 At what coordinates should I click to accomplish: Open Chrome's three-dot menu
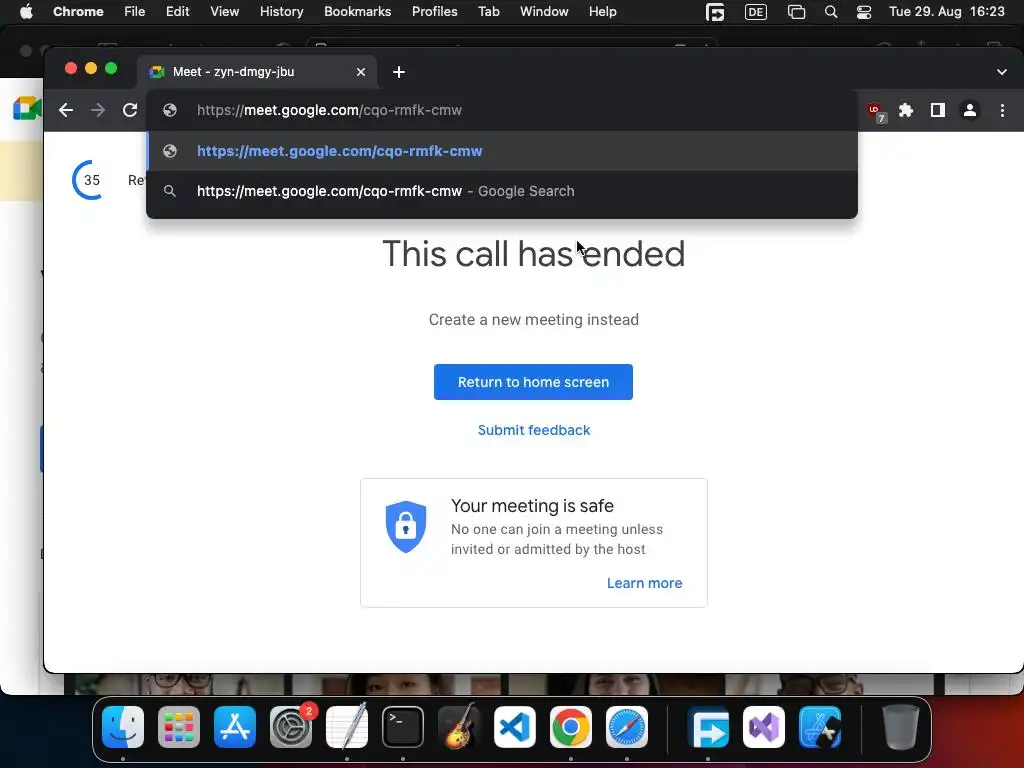click(1002, 110)
